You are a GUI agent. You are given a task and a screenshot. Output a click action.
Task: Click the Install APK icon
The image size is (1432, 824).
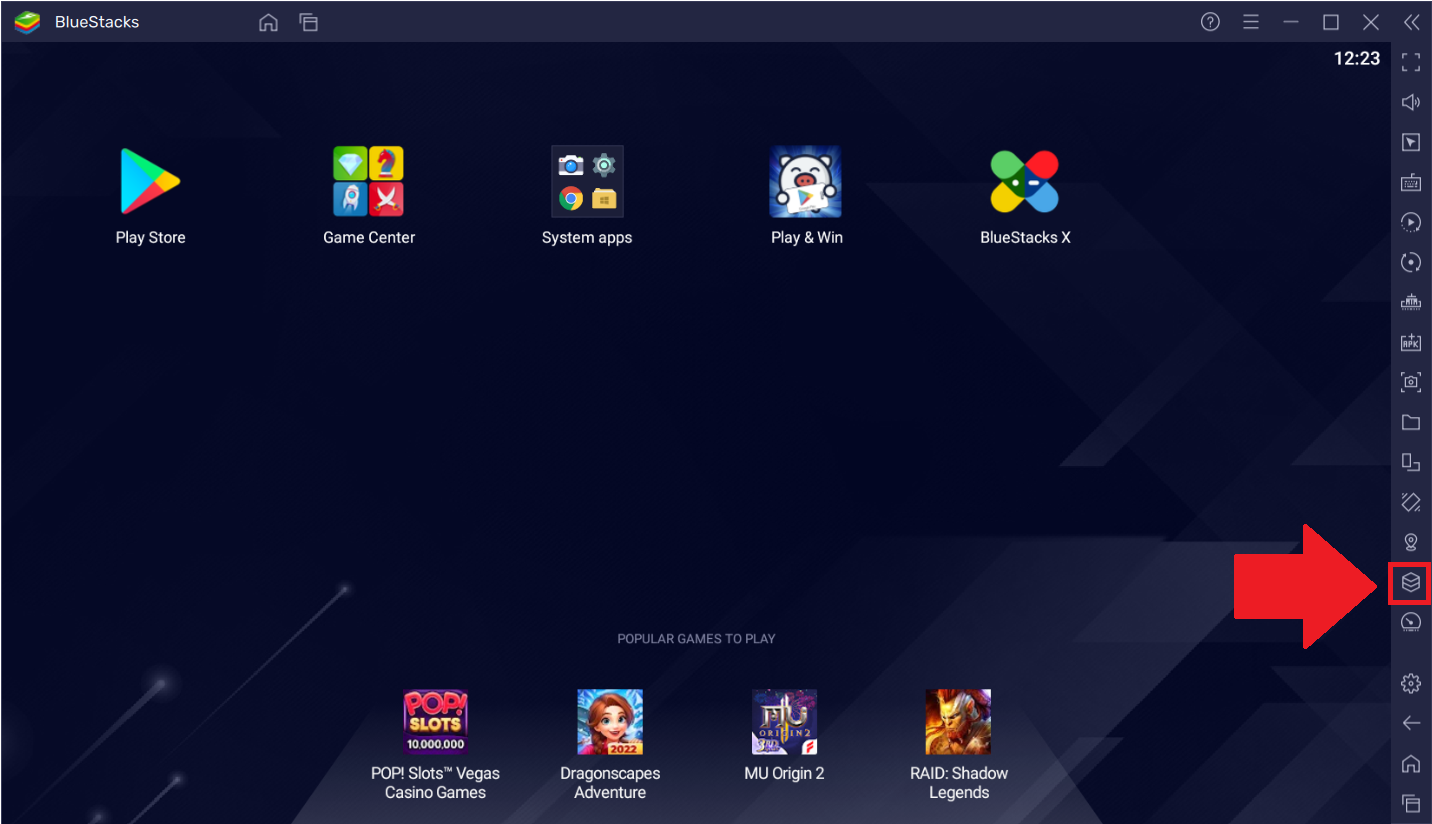click(1411, 342)
